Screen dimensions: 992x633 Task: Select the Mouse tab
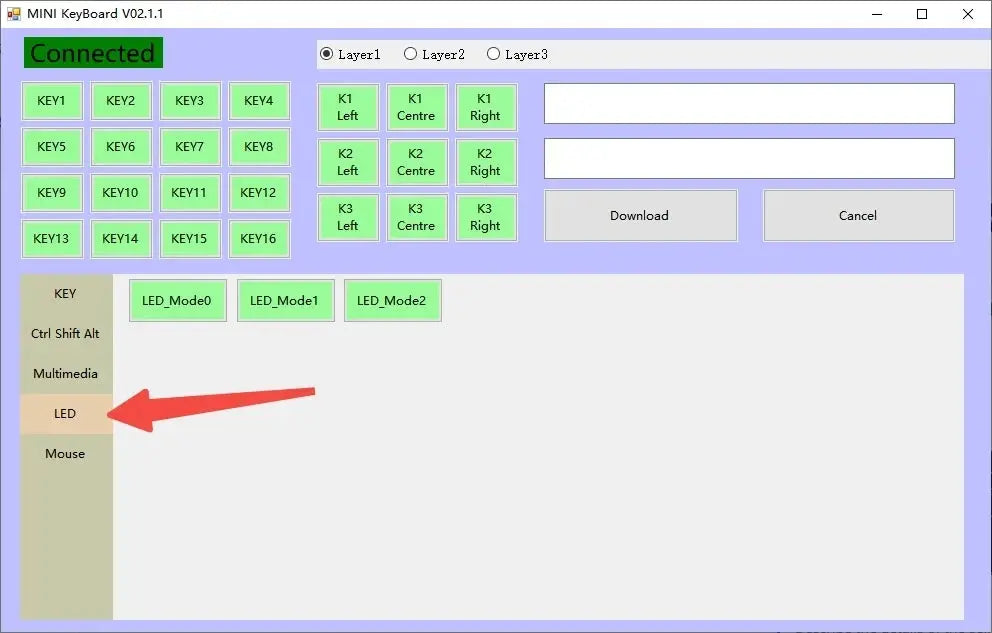click(66, 453)
